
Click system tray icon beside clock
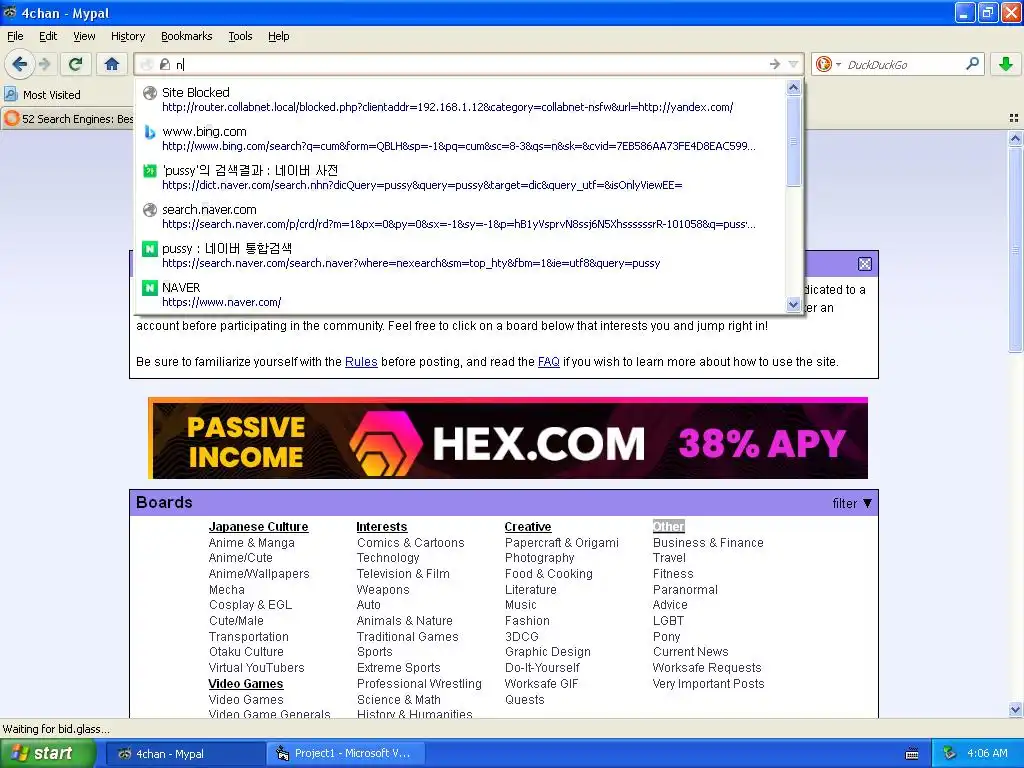950,753
